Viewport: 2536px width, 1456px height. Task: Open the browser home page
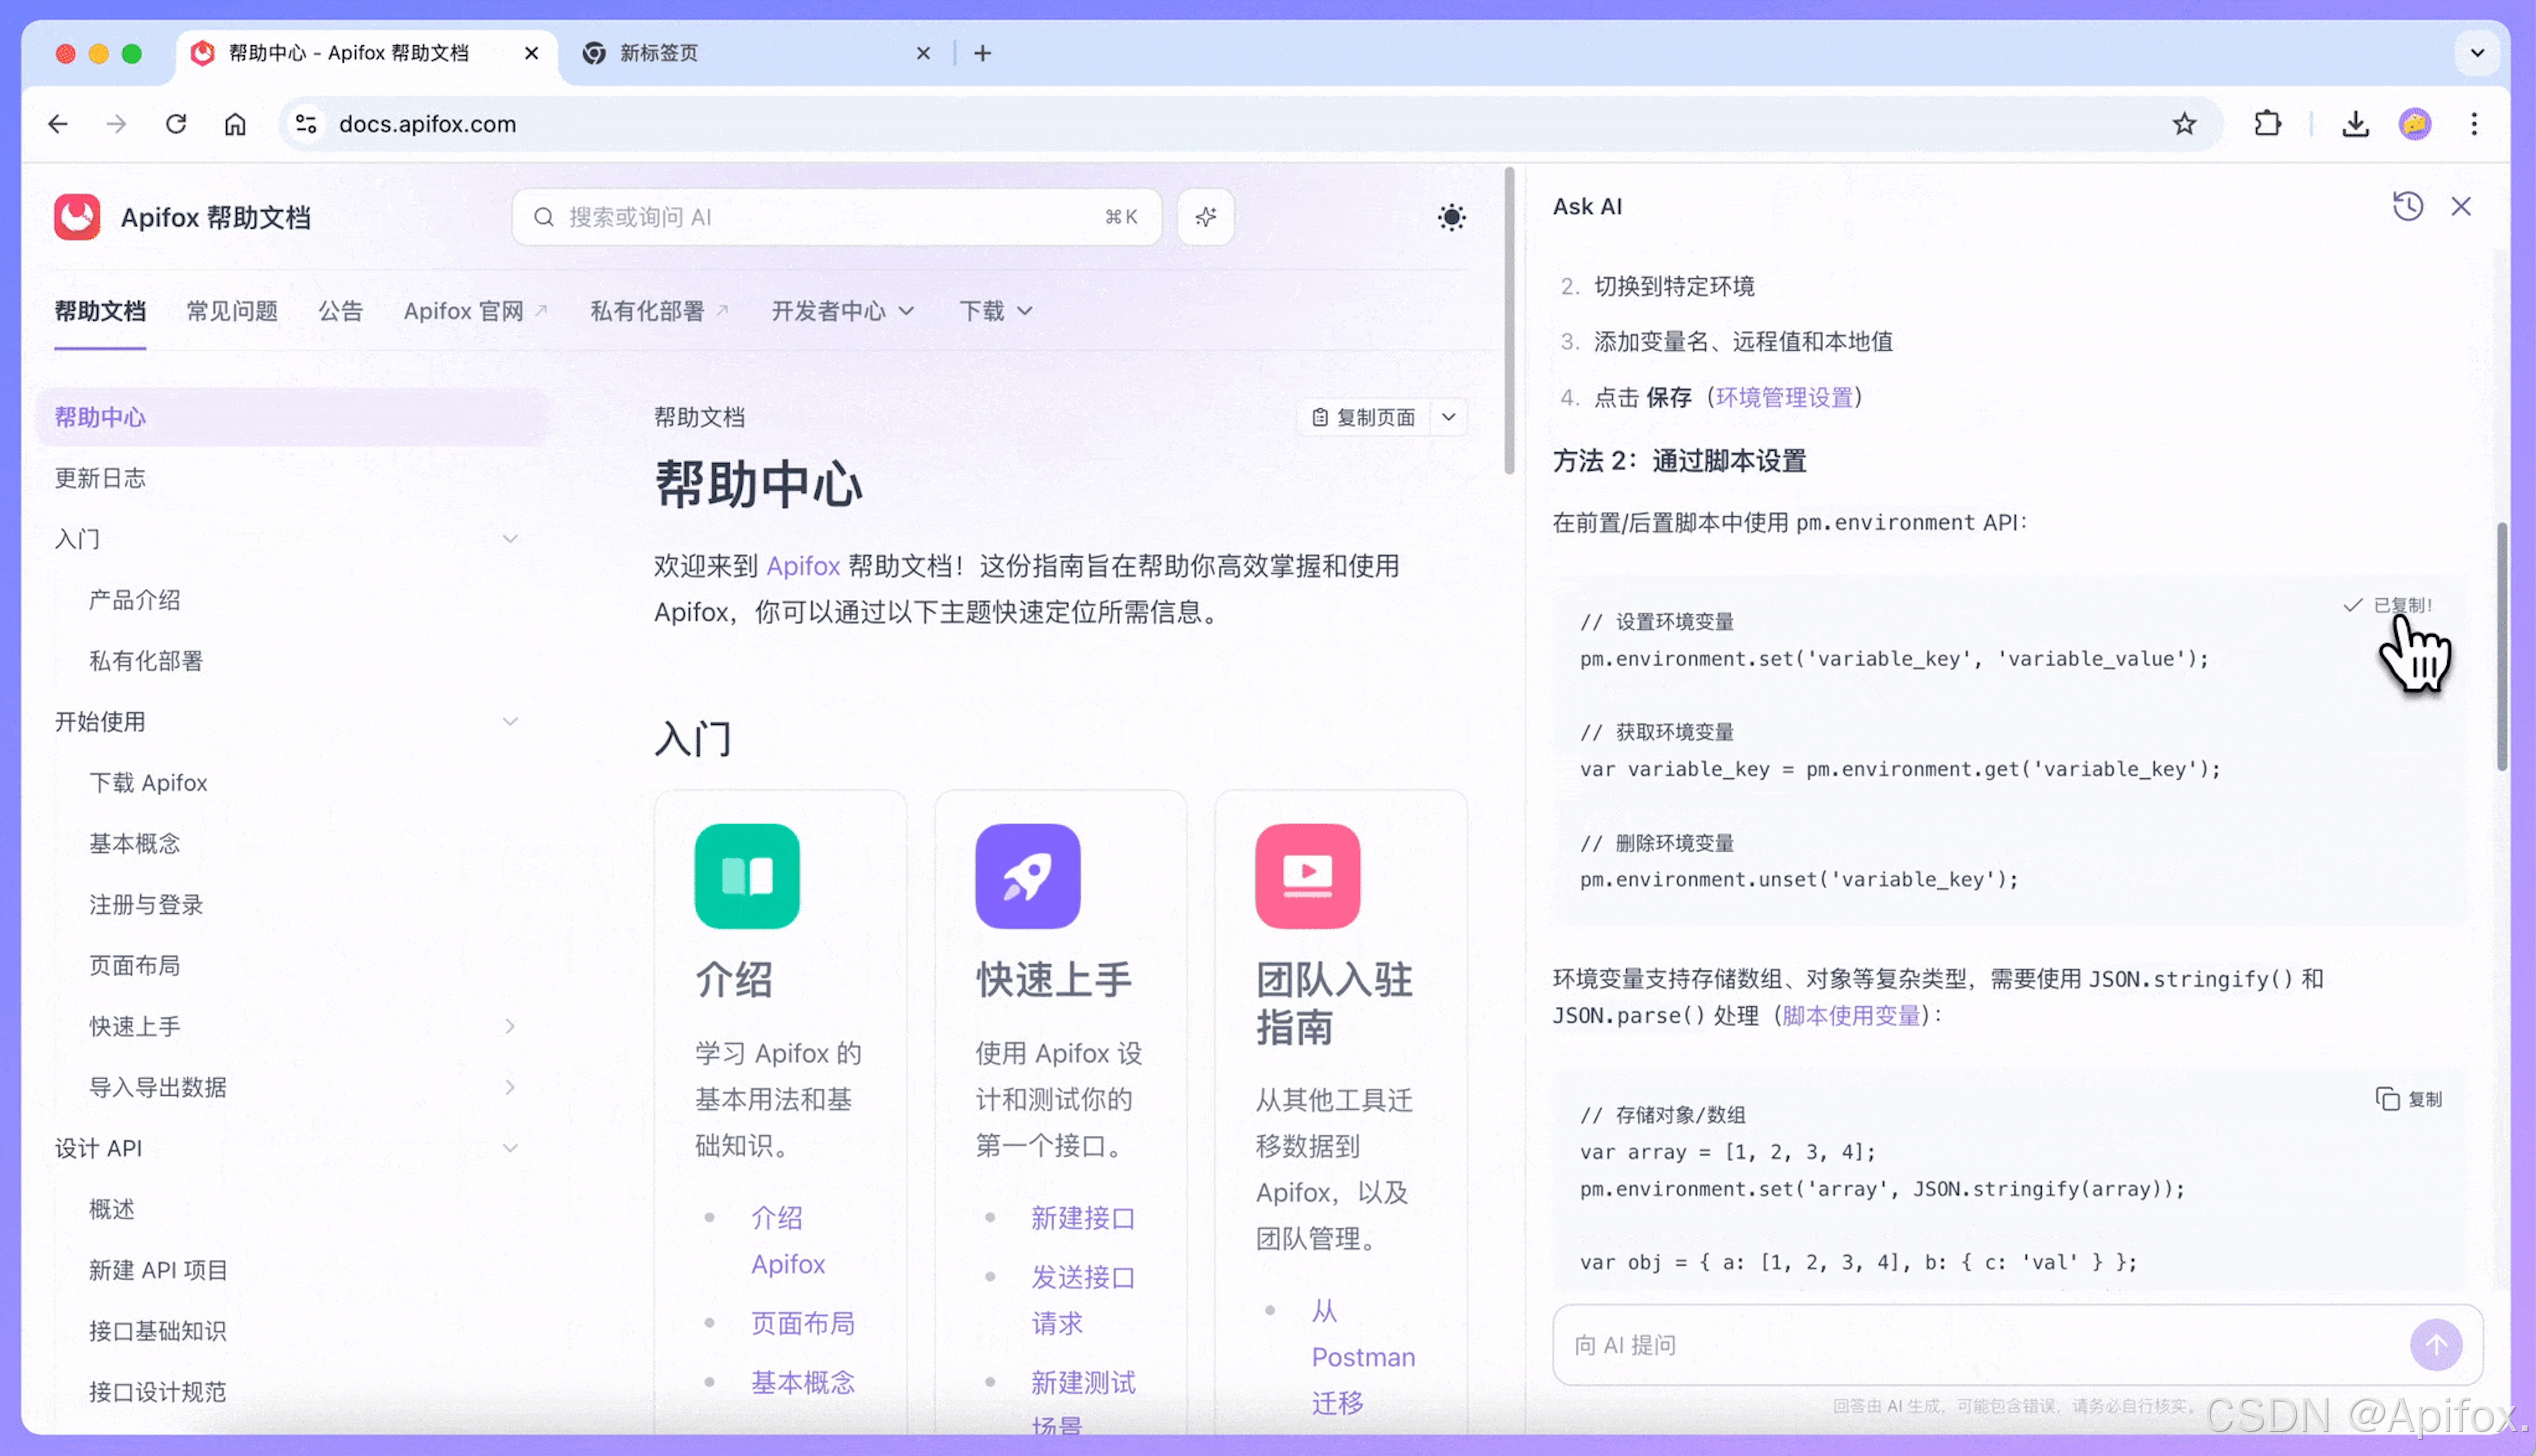235,124
